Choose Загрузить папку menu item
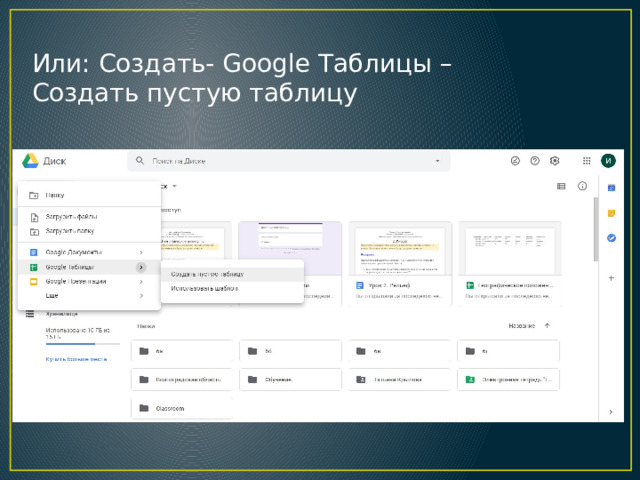The width and height of the screenshot is (640, 480). point(89,231)
